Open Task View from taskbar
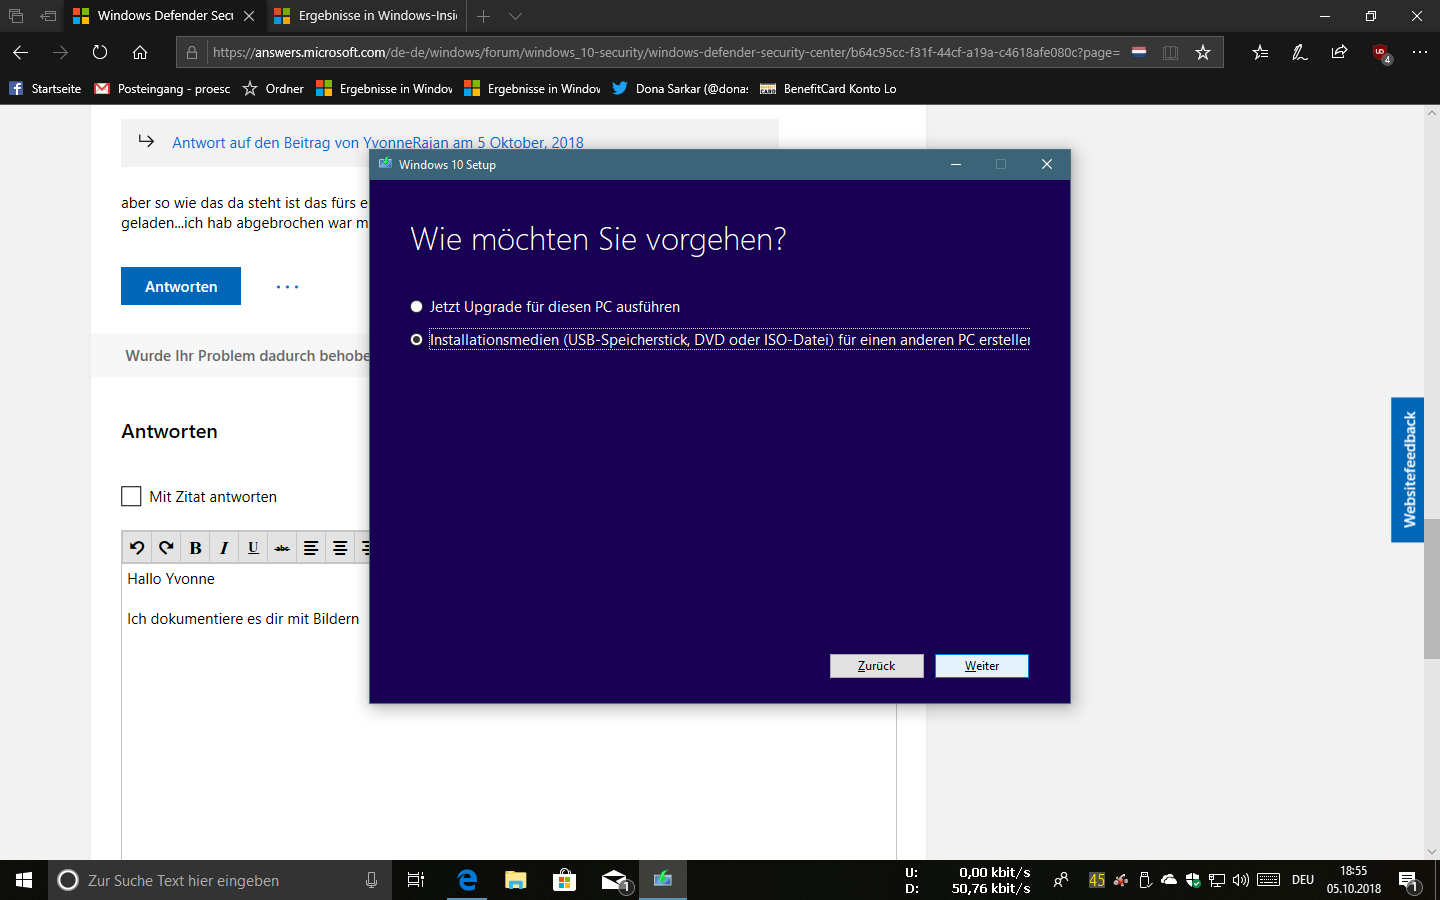This screenshot has width=1440, height=900. click(x=416, y=880)
